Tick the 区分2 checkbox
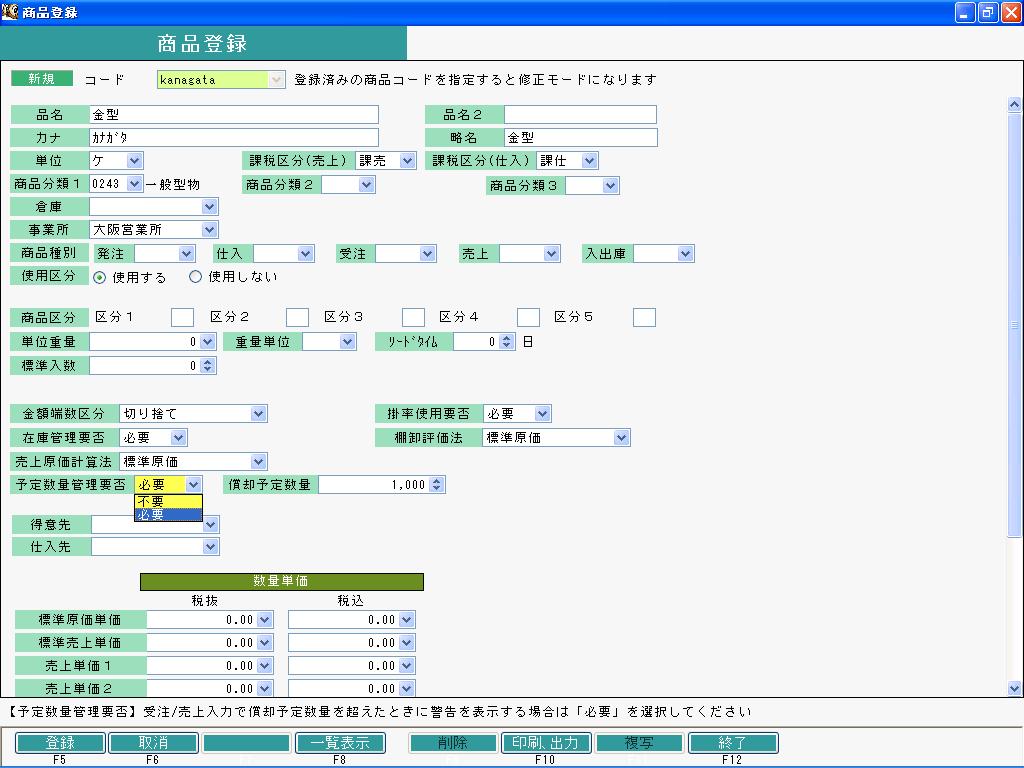This screenshot has width=1024, height=768. [x=297, y=317]
